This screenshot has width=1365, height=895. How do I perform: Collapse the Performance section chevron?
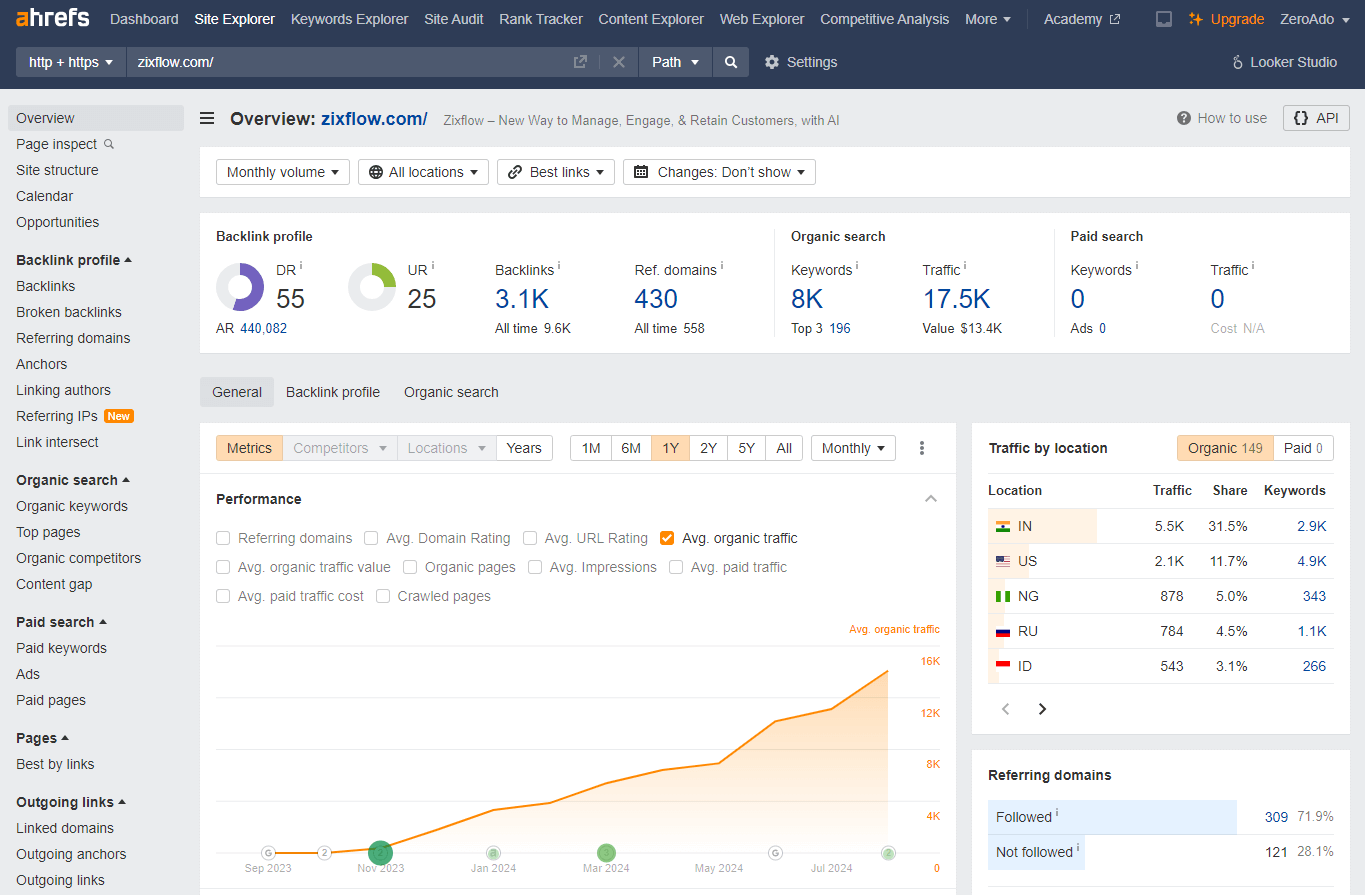pyautogui.click(x=931, y=499)
